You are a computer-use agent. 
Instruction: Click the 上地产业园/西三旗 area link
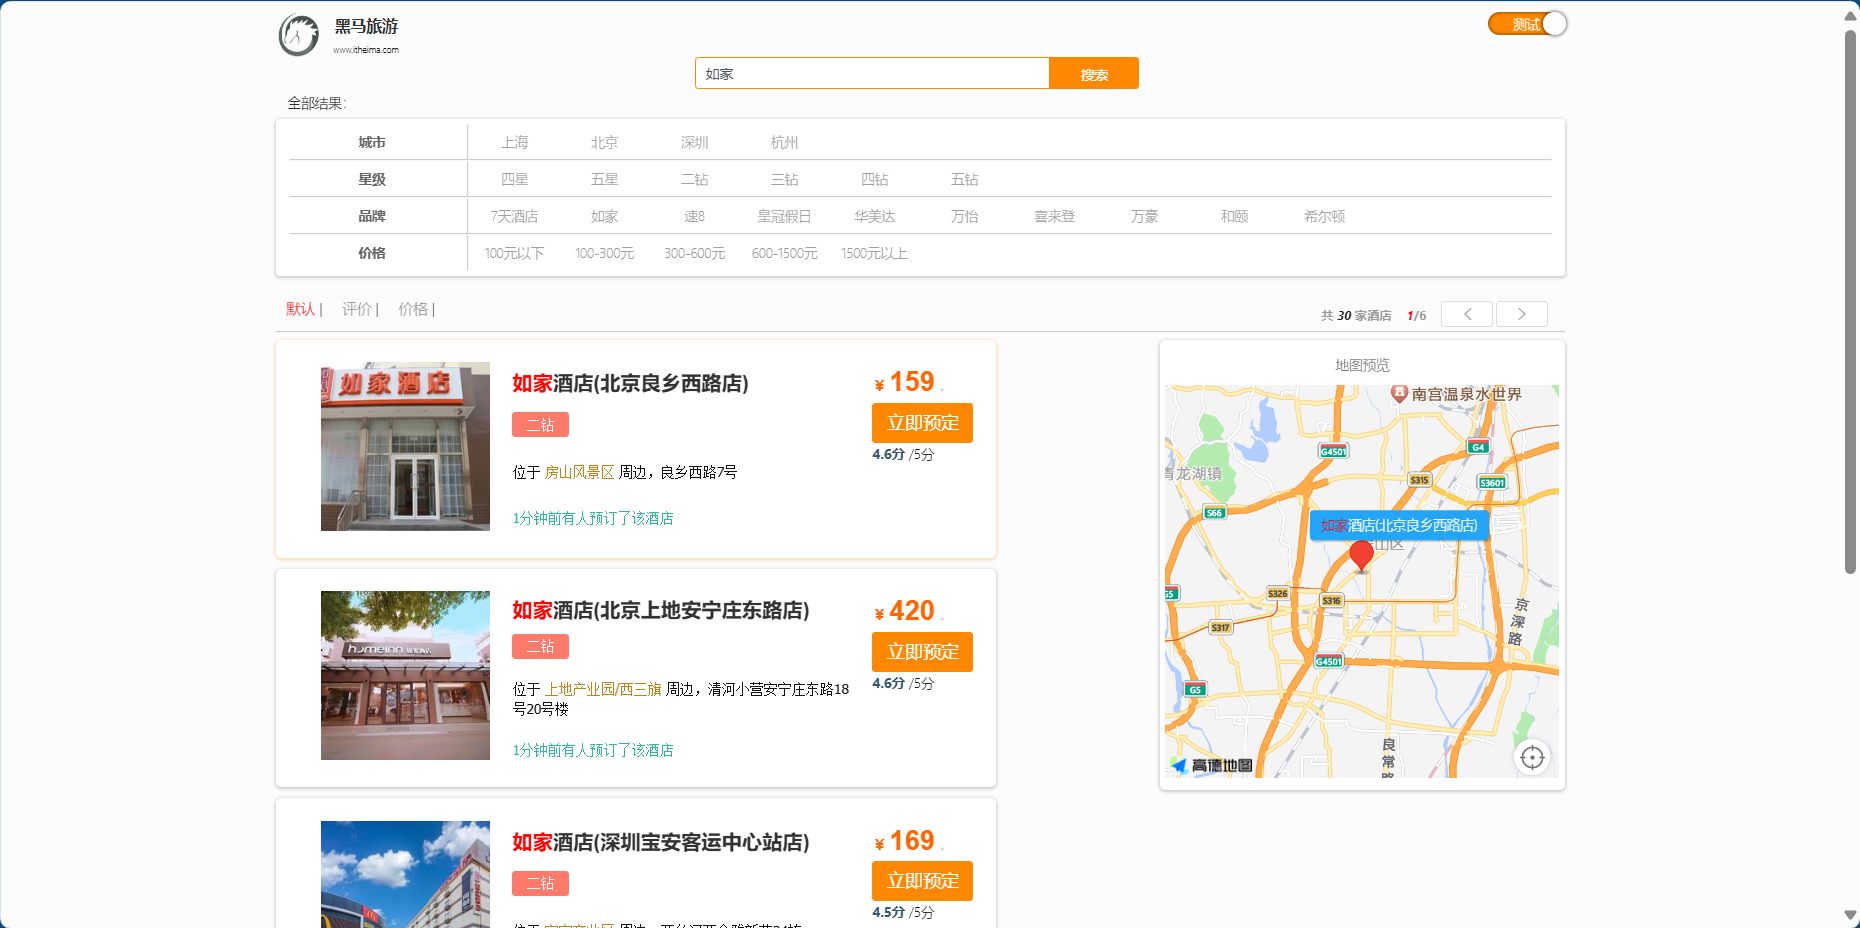tap(603, 689)
